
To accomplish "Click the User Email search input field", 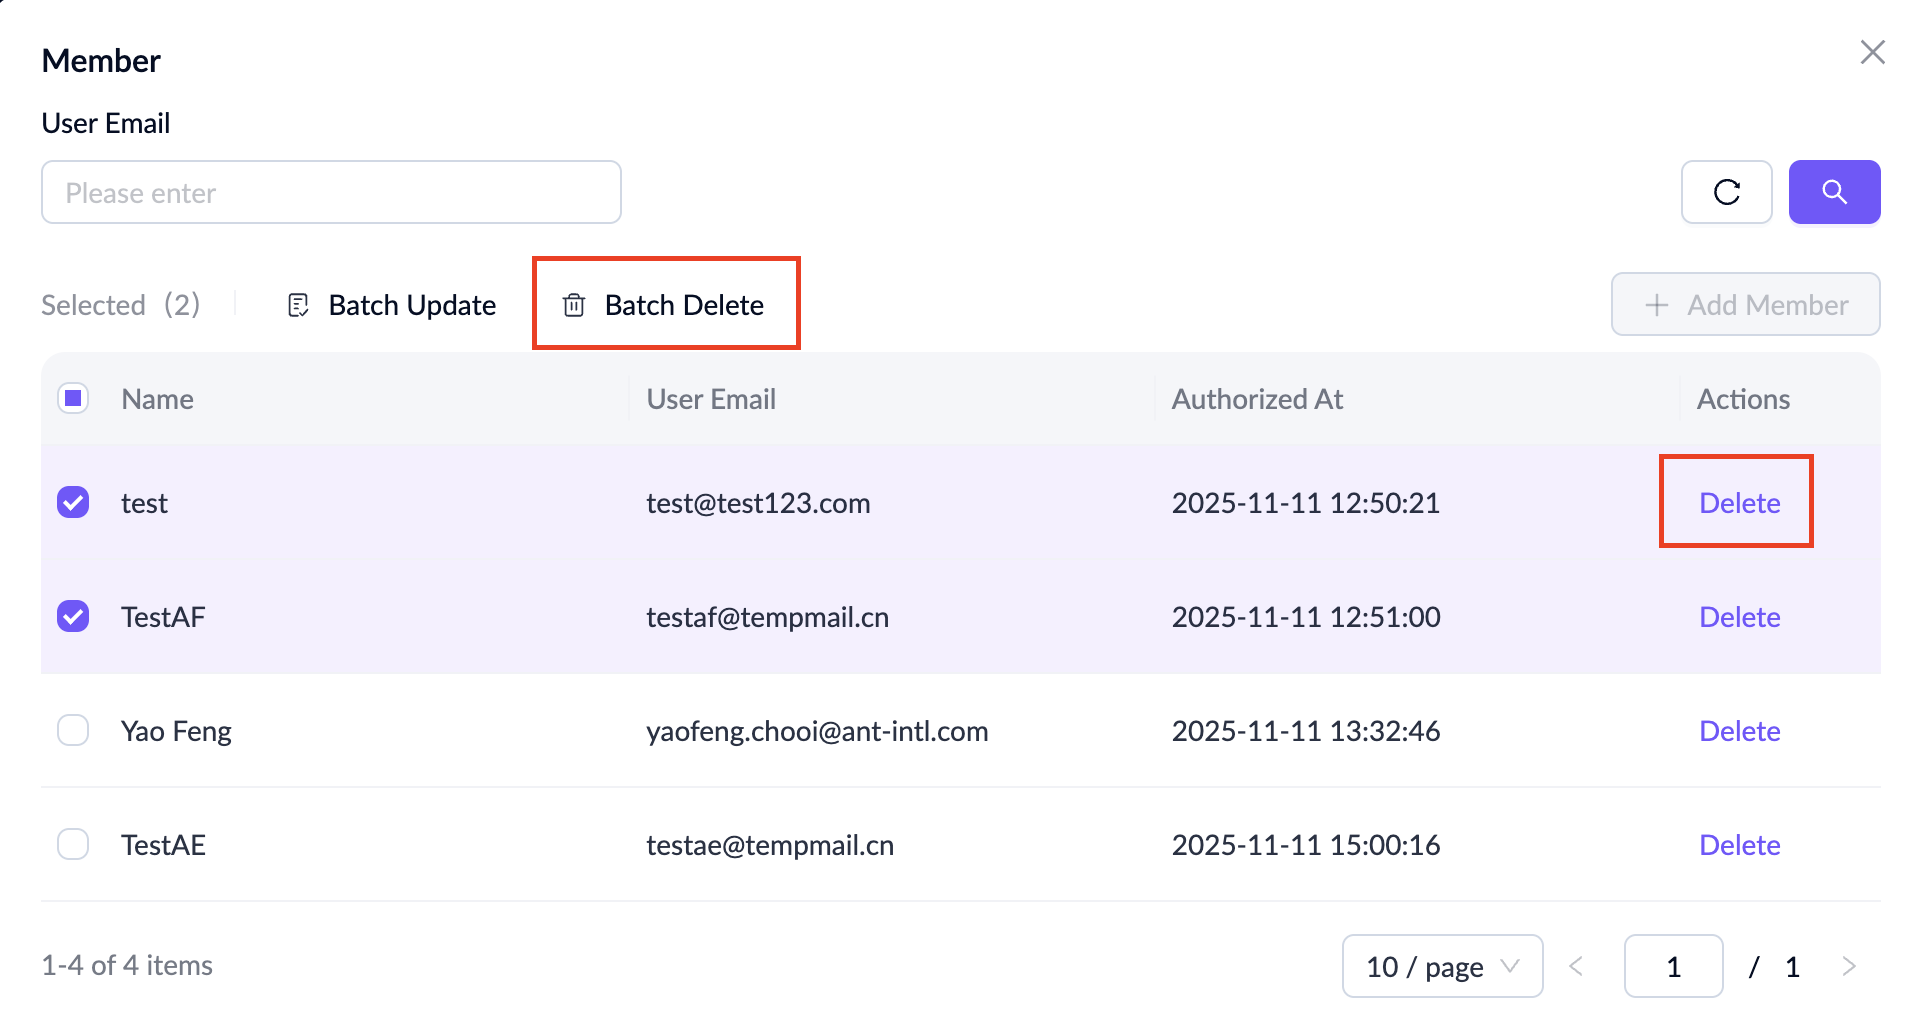I will pos(331,192).
